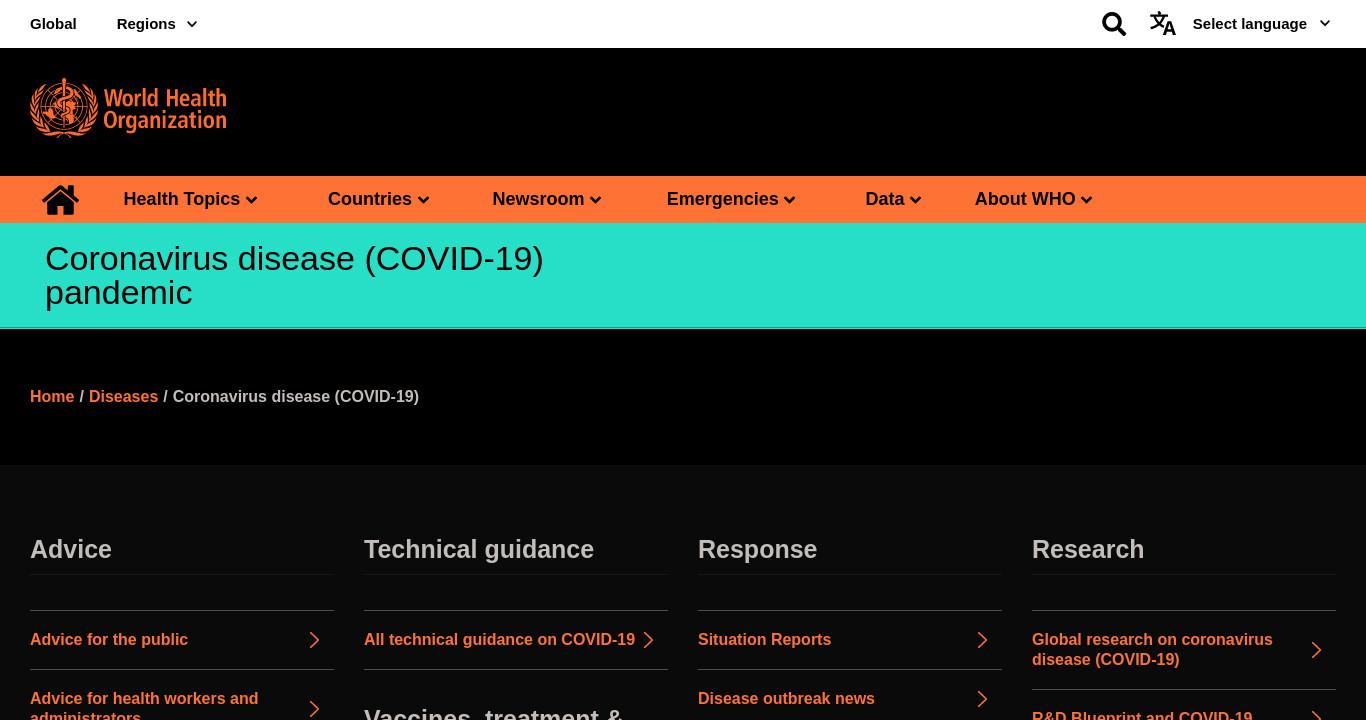Open the Situation Reports link

(764, 640)
